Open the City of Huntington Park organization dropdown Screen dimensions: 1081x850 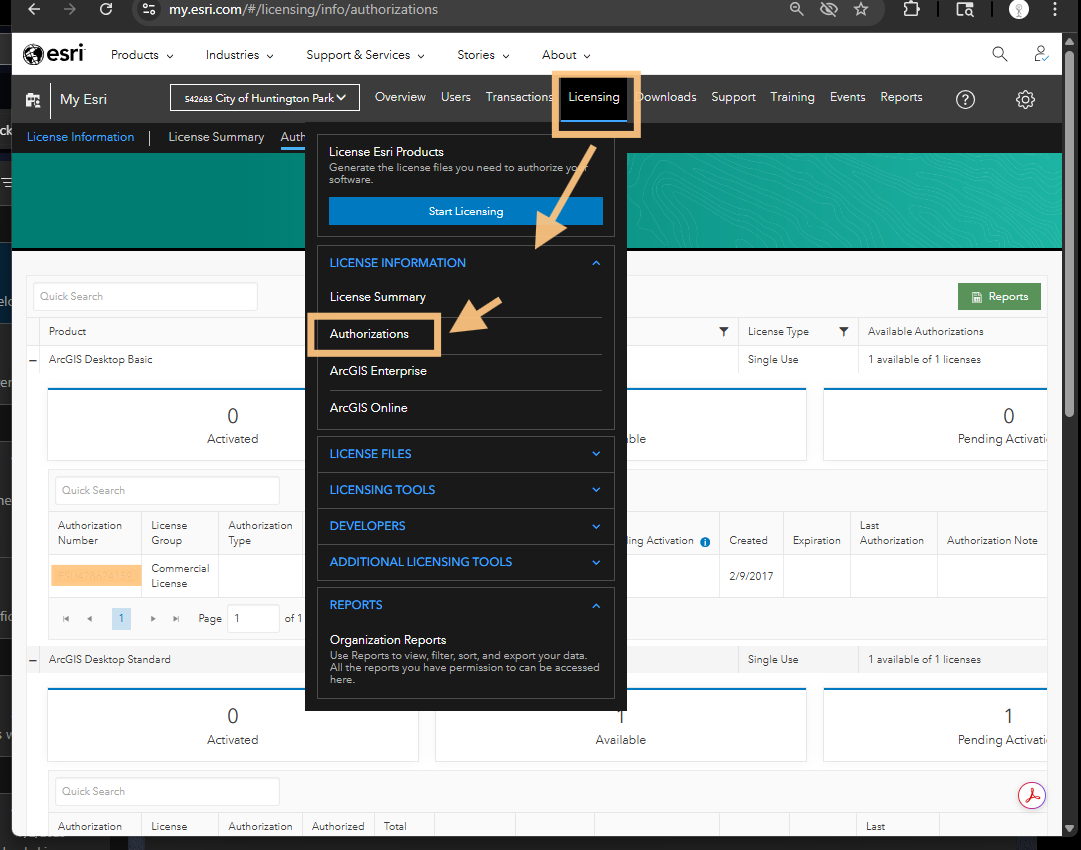pyautogui.click(x=265, y=98)
